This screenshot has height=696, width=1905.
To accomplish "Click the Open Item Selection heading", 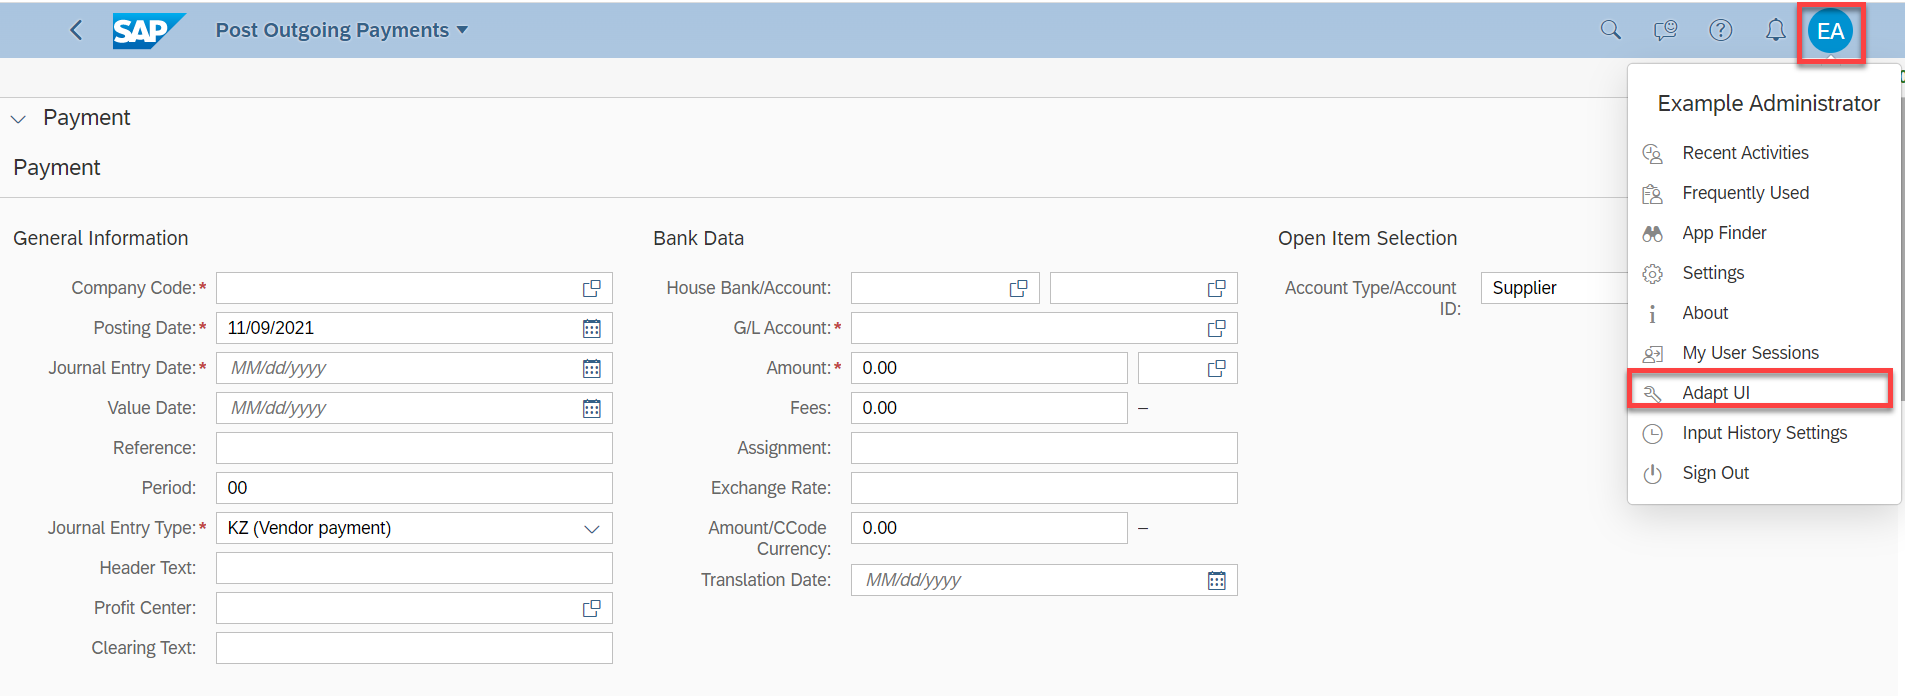I will click(1367, 238).
